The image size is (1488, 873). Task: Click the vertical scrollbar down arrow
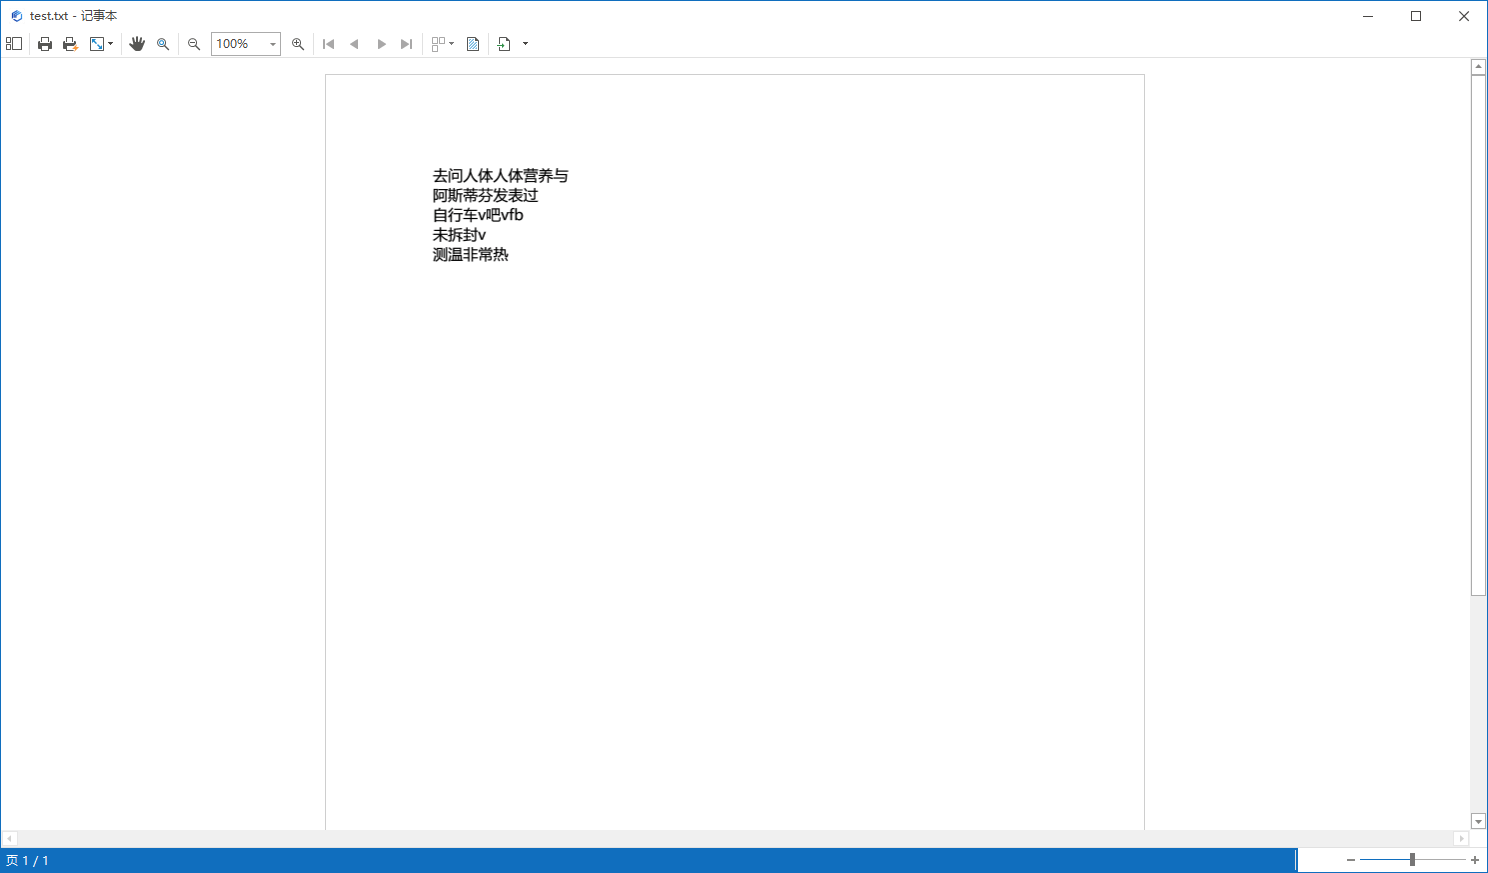[1479, 821]
